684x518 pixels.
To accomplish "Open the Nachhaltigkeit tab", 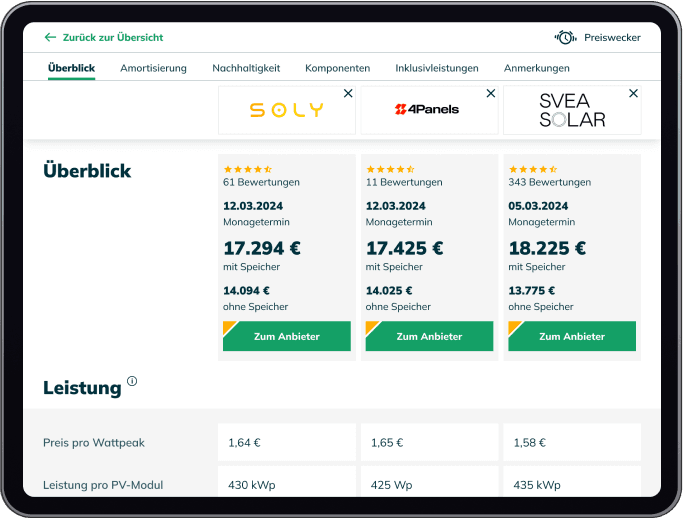I will click(x=246, y=68).
